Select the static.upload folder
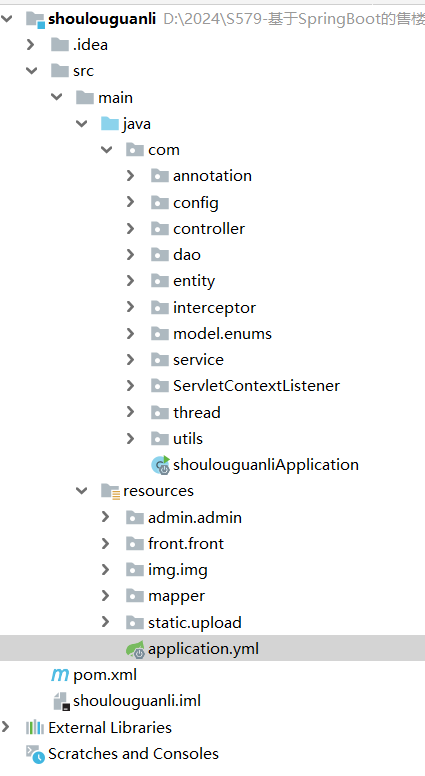425x776 pixels. coord(195,622)
